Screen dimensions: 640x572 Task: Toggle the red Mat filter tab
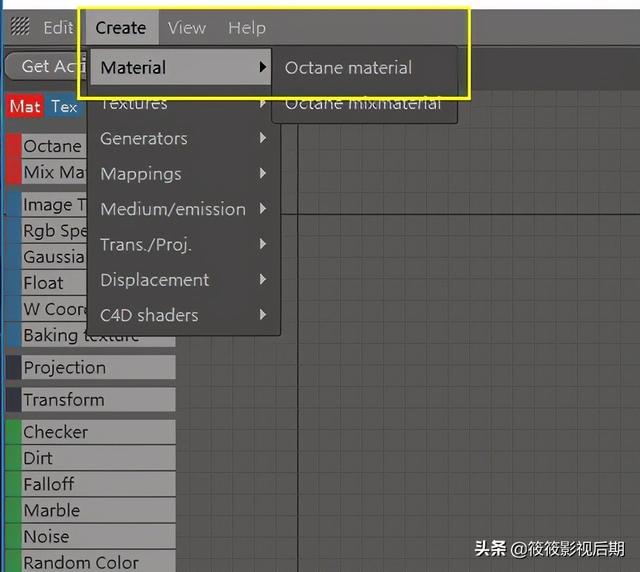tap(25, 106)
